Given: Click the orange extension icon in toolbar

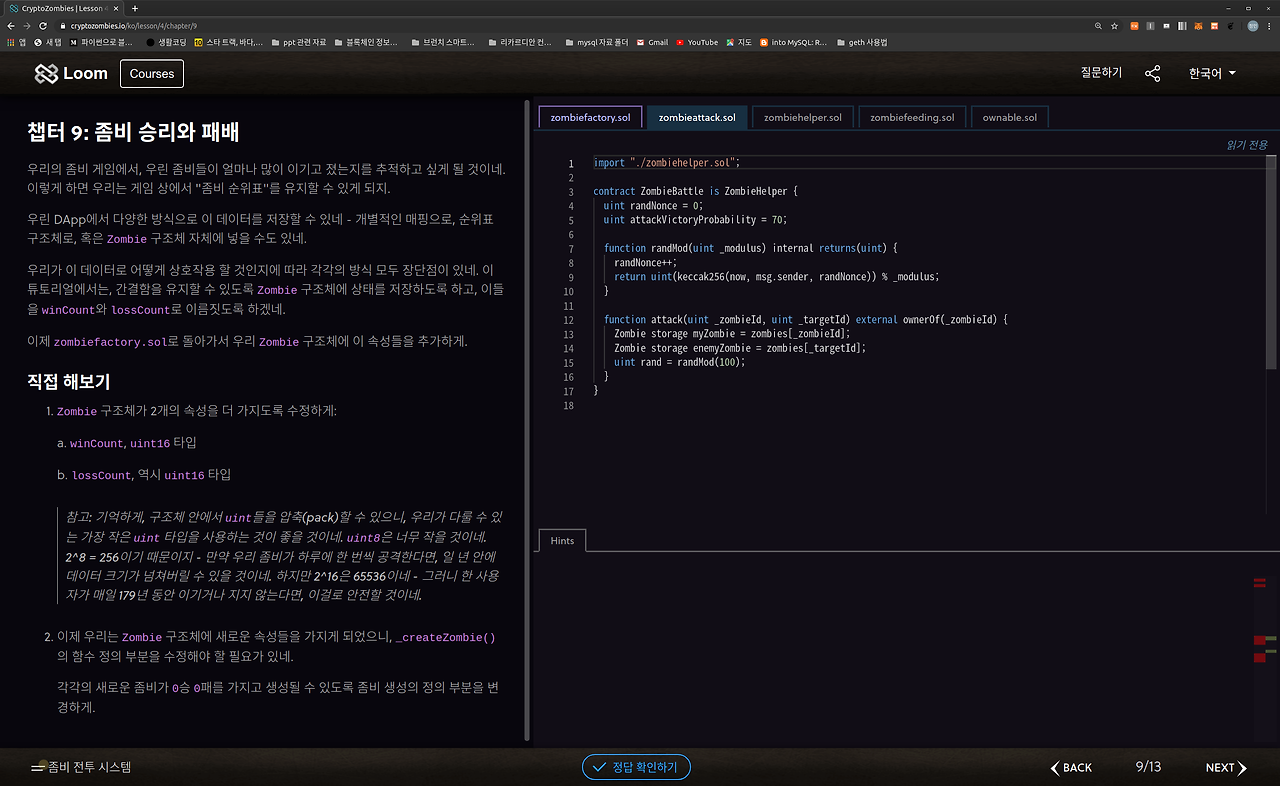Looking at the screenshot, I should (1134, 25).
